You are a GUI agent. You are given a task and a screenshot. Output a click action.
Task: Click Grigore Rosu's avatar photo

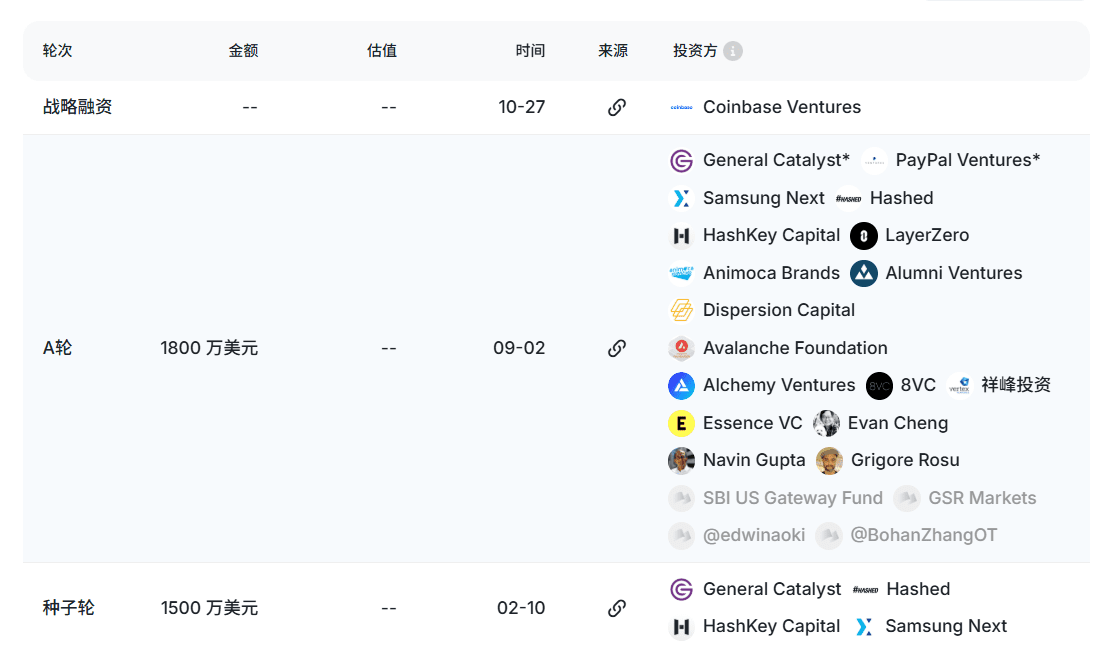tap(829, 461)
